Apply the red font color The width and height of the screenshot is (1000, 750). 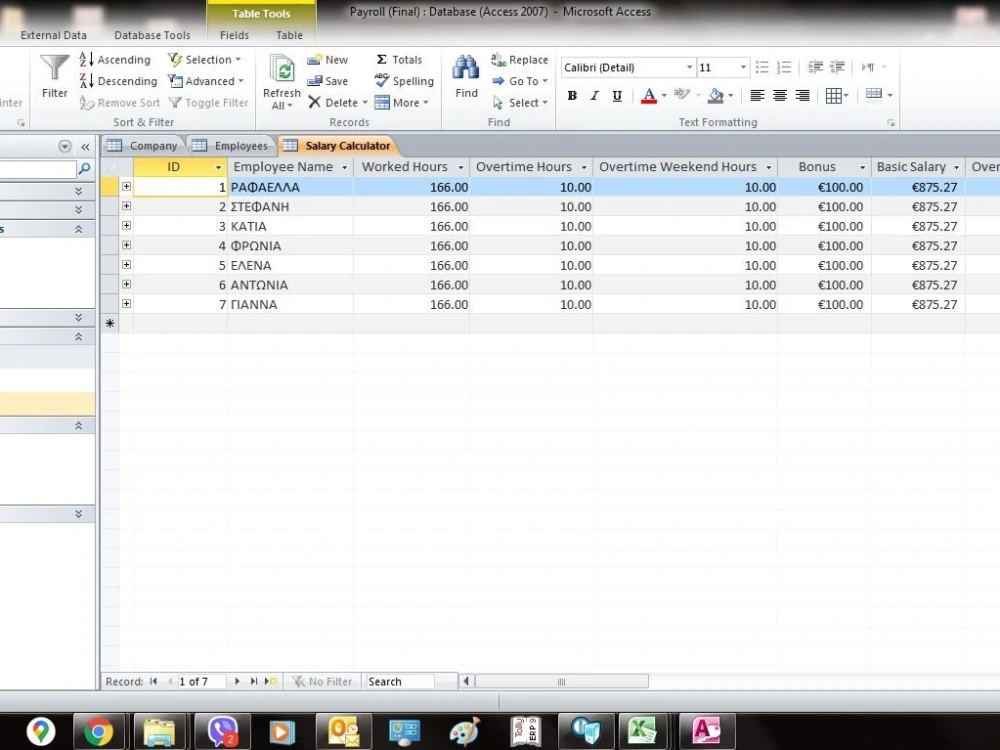[x=649, y=96]
